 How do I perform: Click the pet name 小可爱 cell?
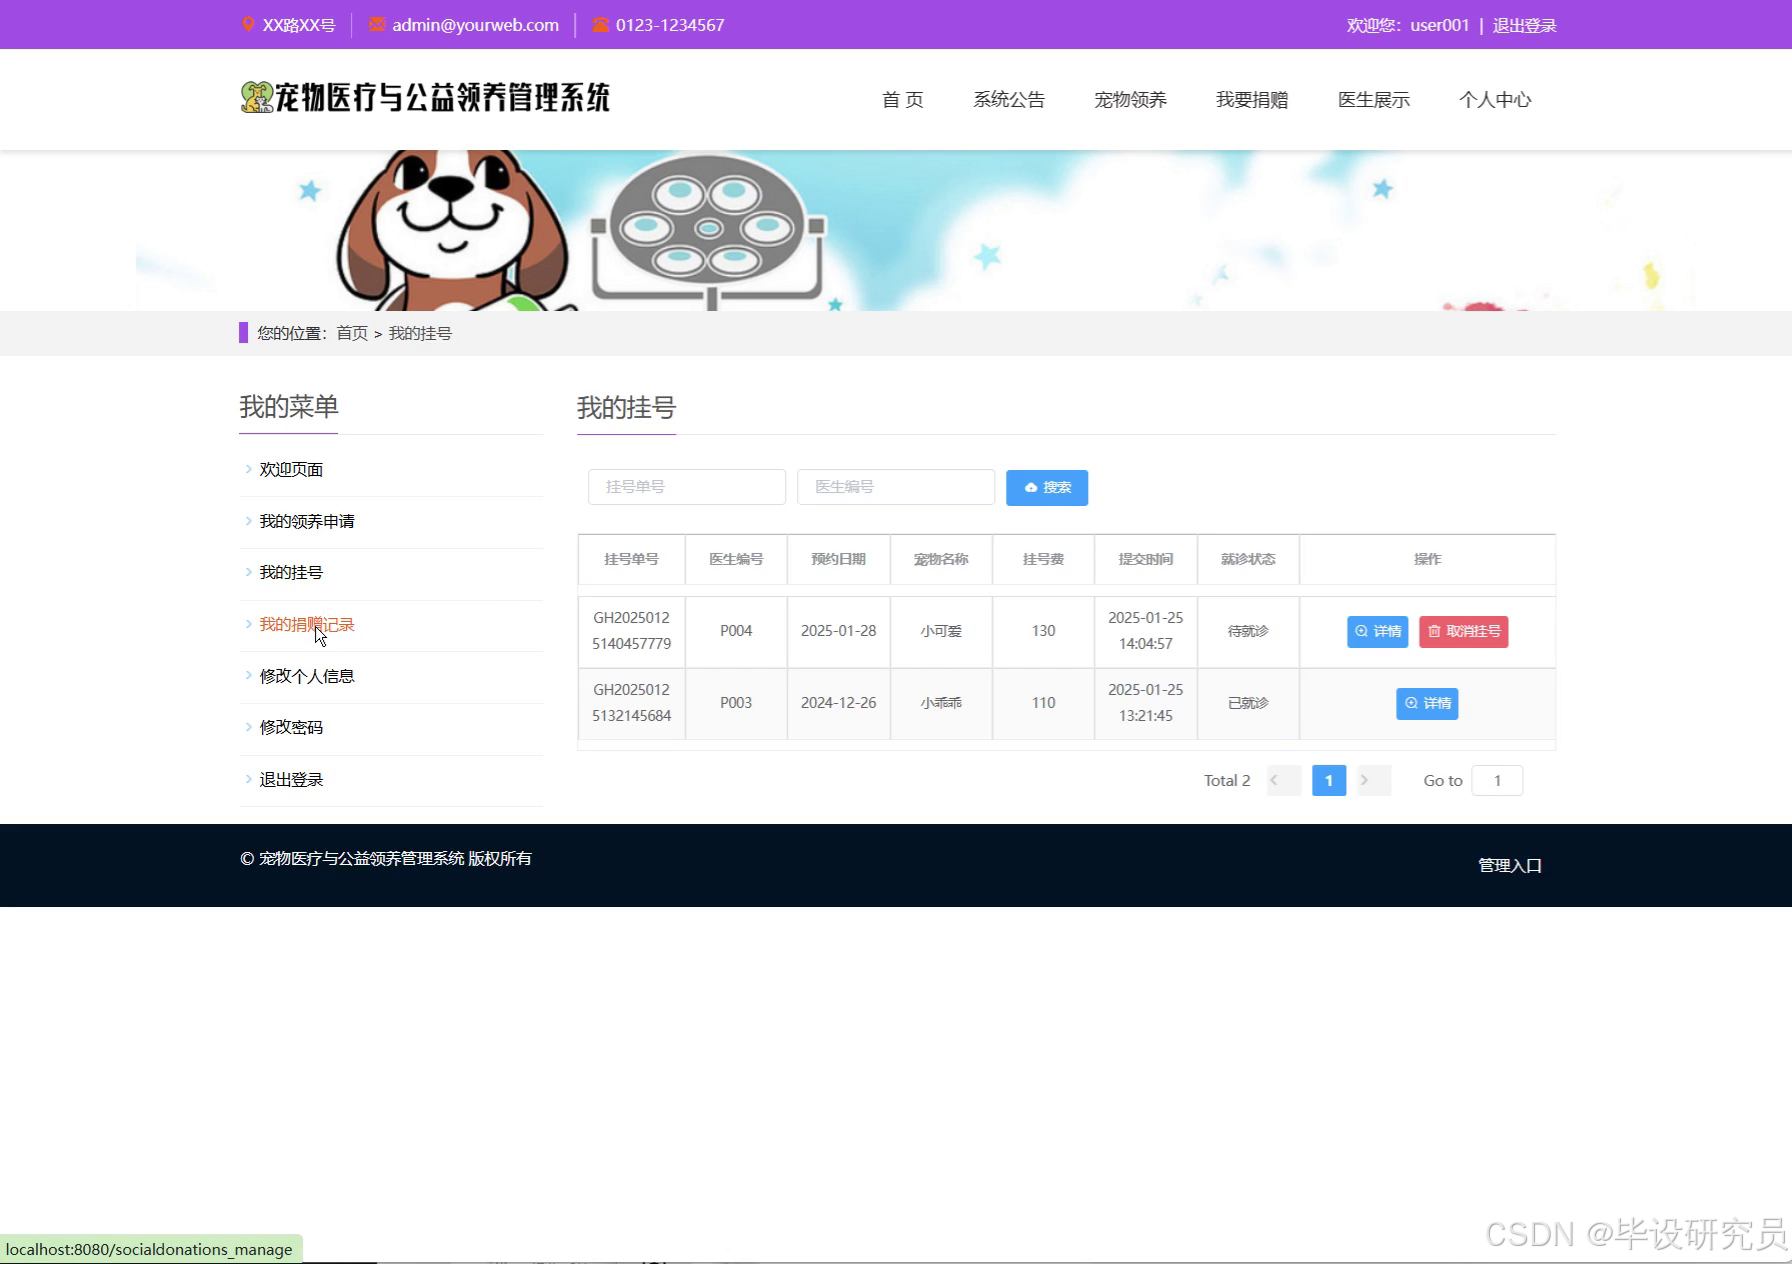click(x=941, y=631)
